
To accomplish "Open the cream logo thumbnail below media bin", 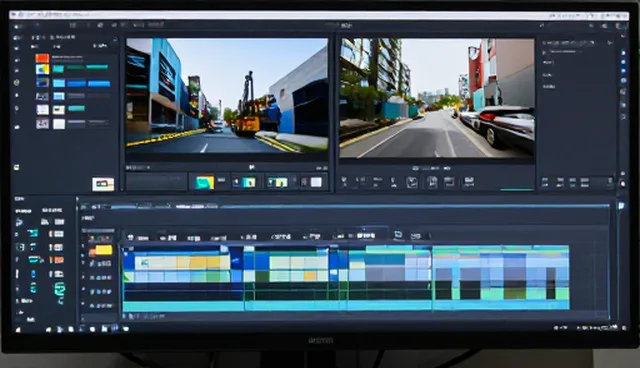I will pos(103,184).
